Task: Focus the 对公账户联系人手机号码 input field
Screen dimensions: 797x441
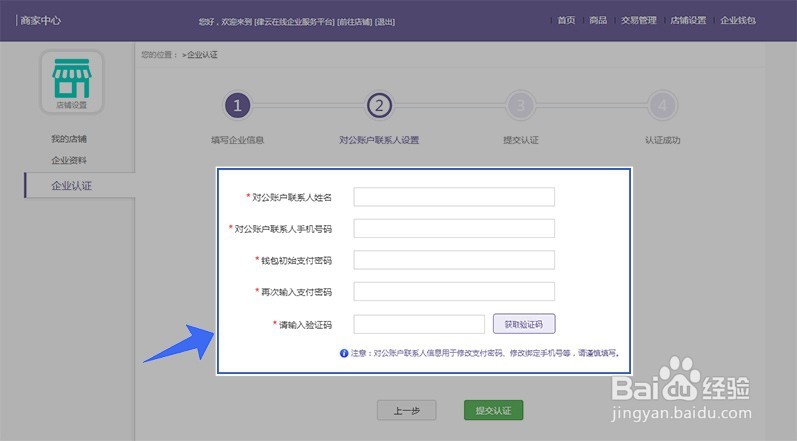Action: [454, 229]
